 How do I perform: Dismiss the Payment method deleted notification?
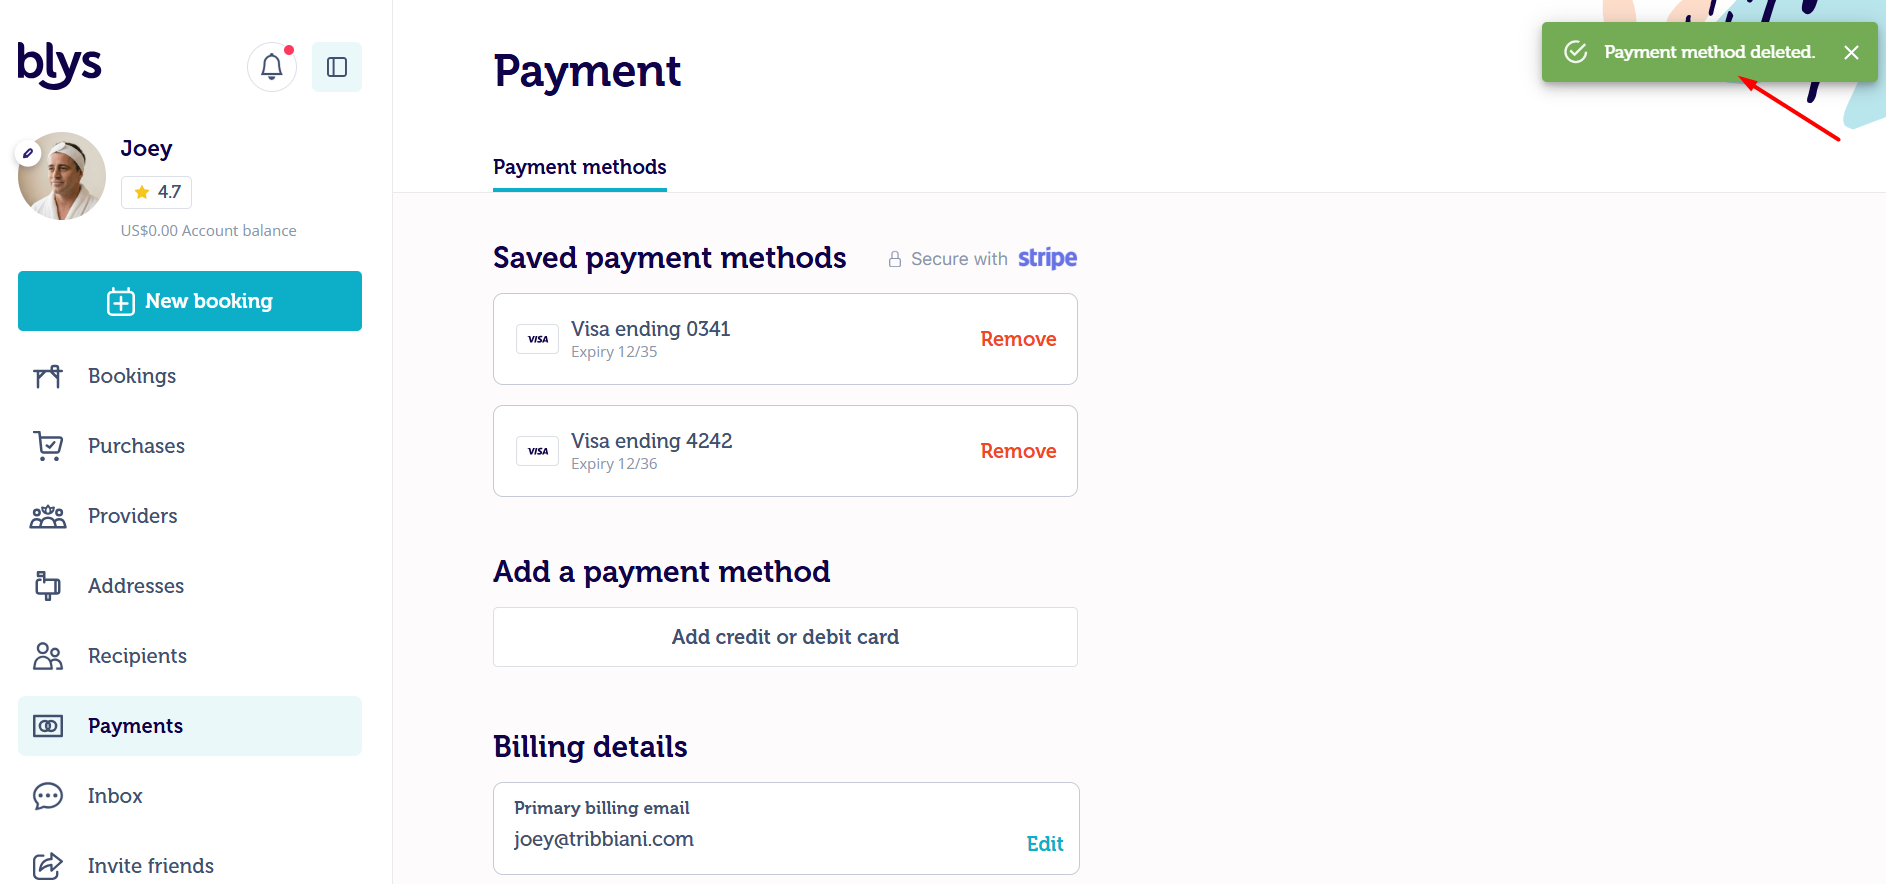pyautogui.click(x=1852, y=52)
